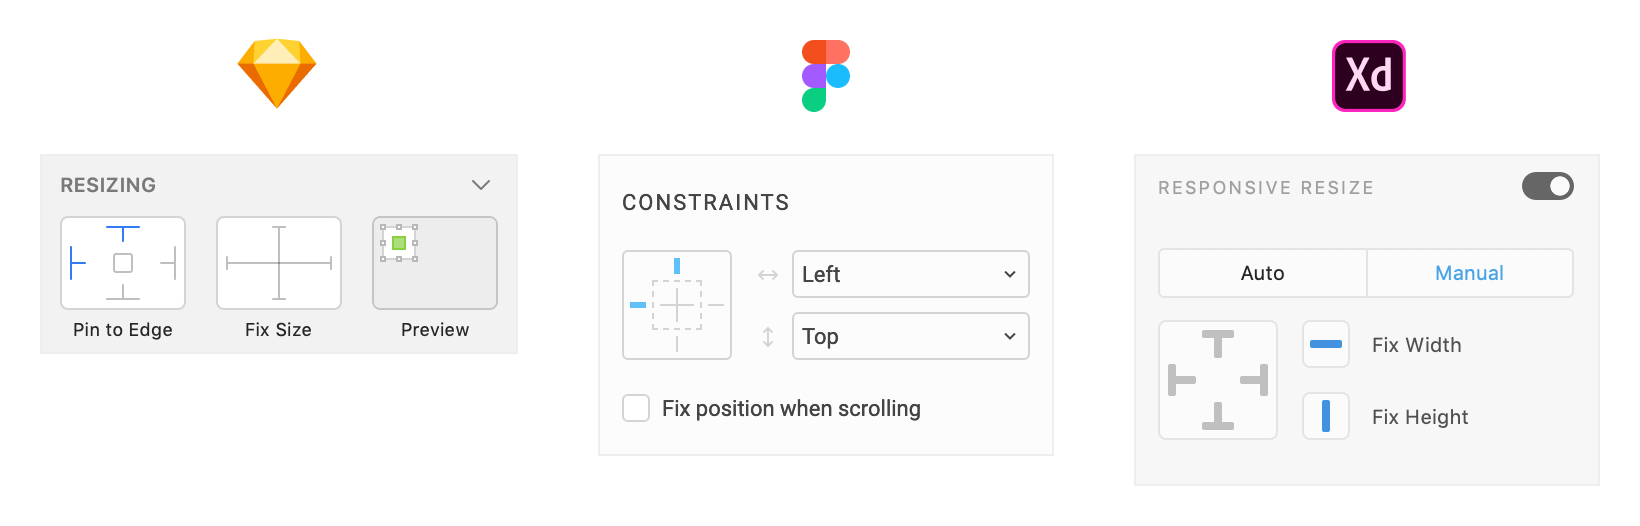Click the Adobe XD logo icon
Viewport: 1640px width, 526px height.
click(x=1369, y=76)
